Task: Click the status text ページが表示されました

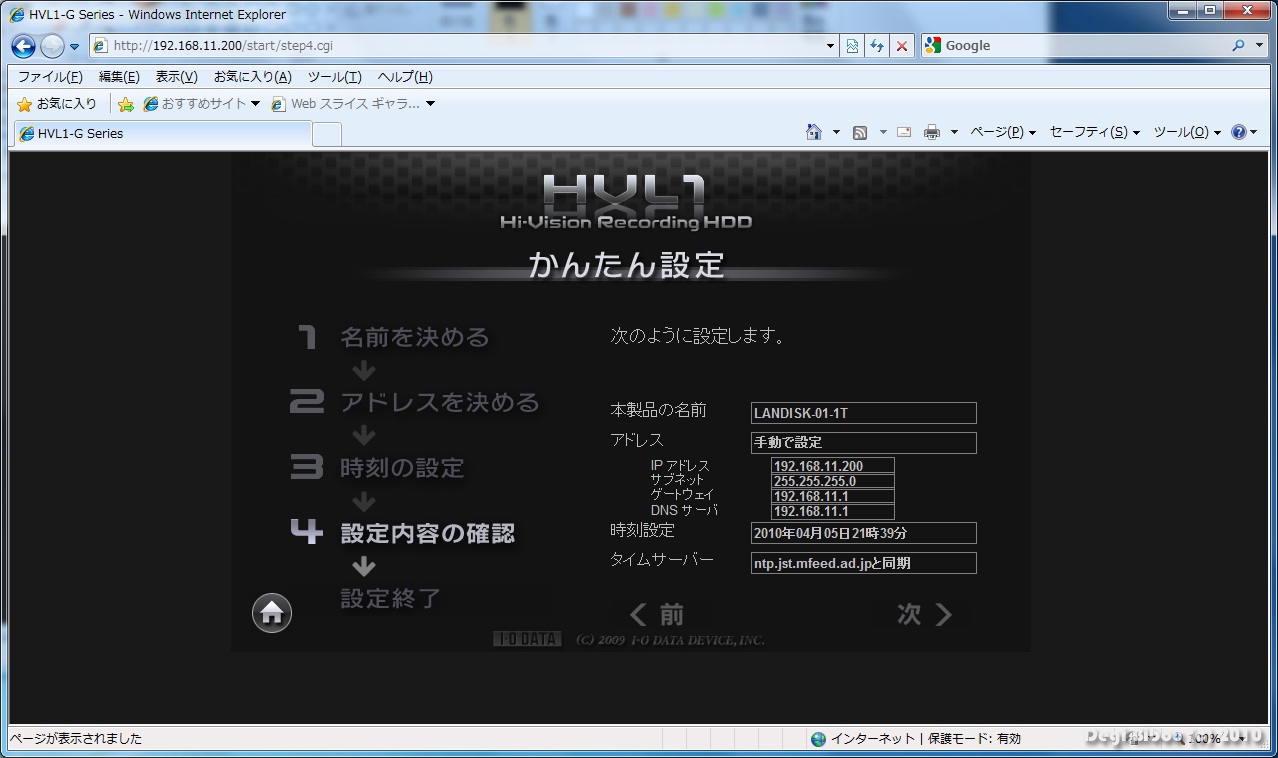Action: click(76, 739)
